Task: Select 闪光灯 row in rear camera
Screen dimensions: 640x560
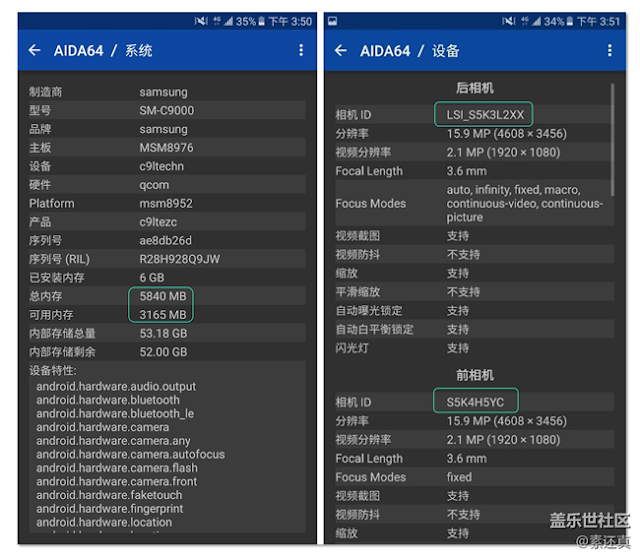Action: tap(474, 348)
